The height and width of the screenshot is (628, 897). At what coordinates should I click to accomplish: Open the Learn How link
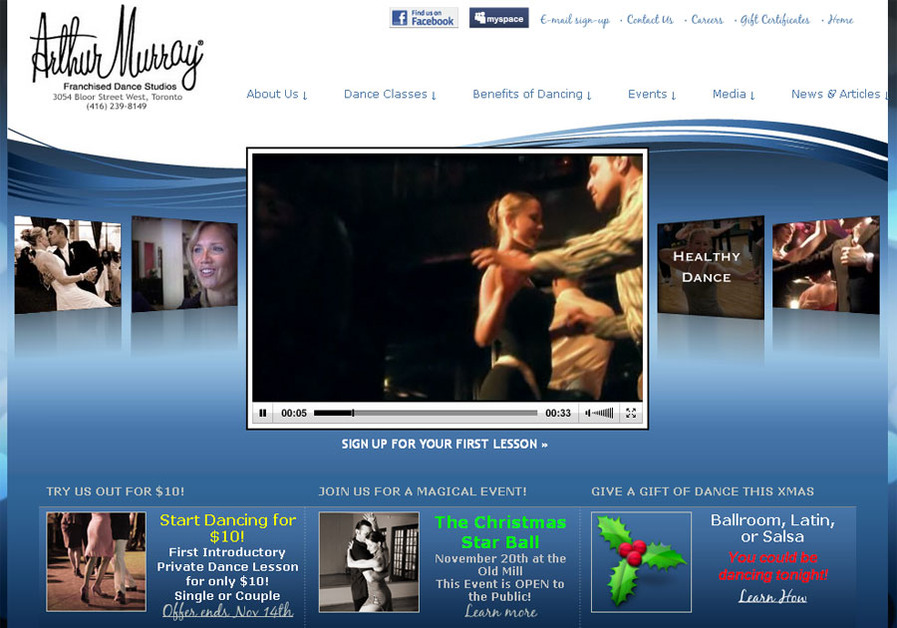(772, 597)
